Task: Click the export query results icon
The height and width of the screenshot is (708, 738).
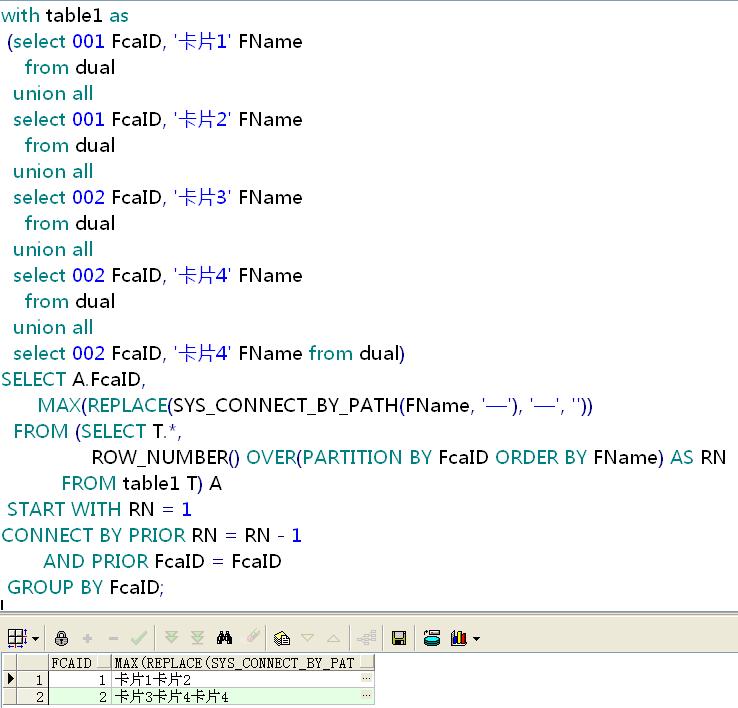Action: coord(432,638)
